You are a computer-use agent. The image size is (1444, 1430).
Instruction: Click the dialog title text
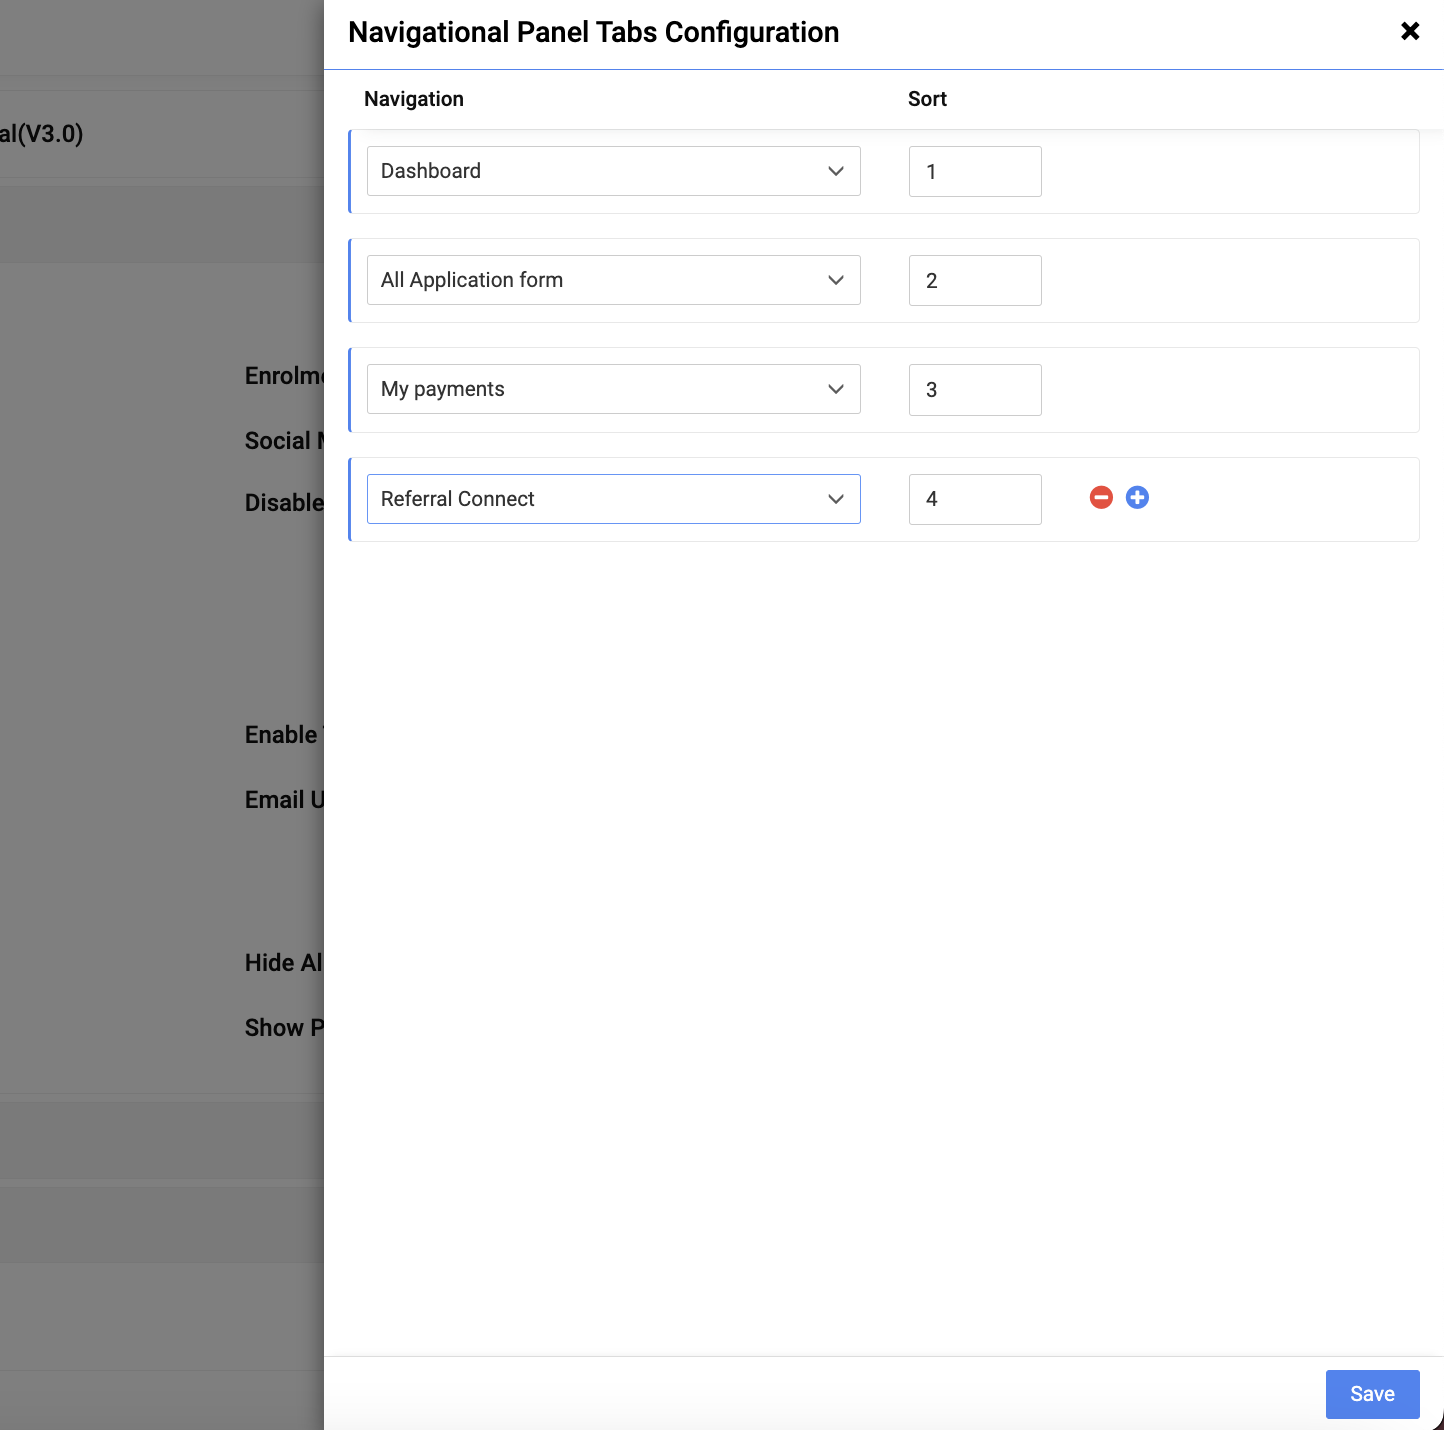click(593, 32)
